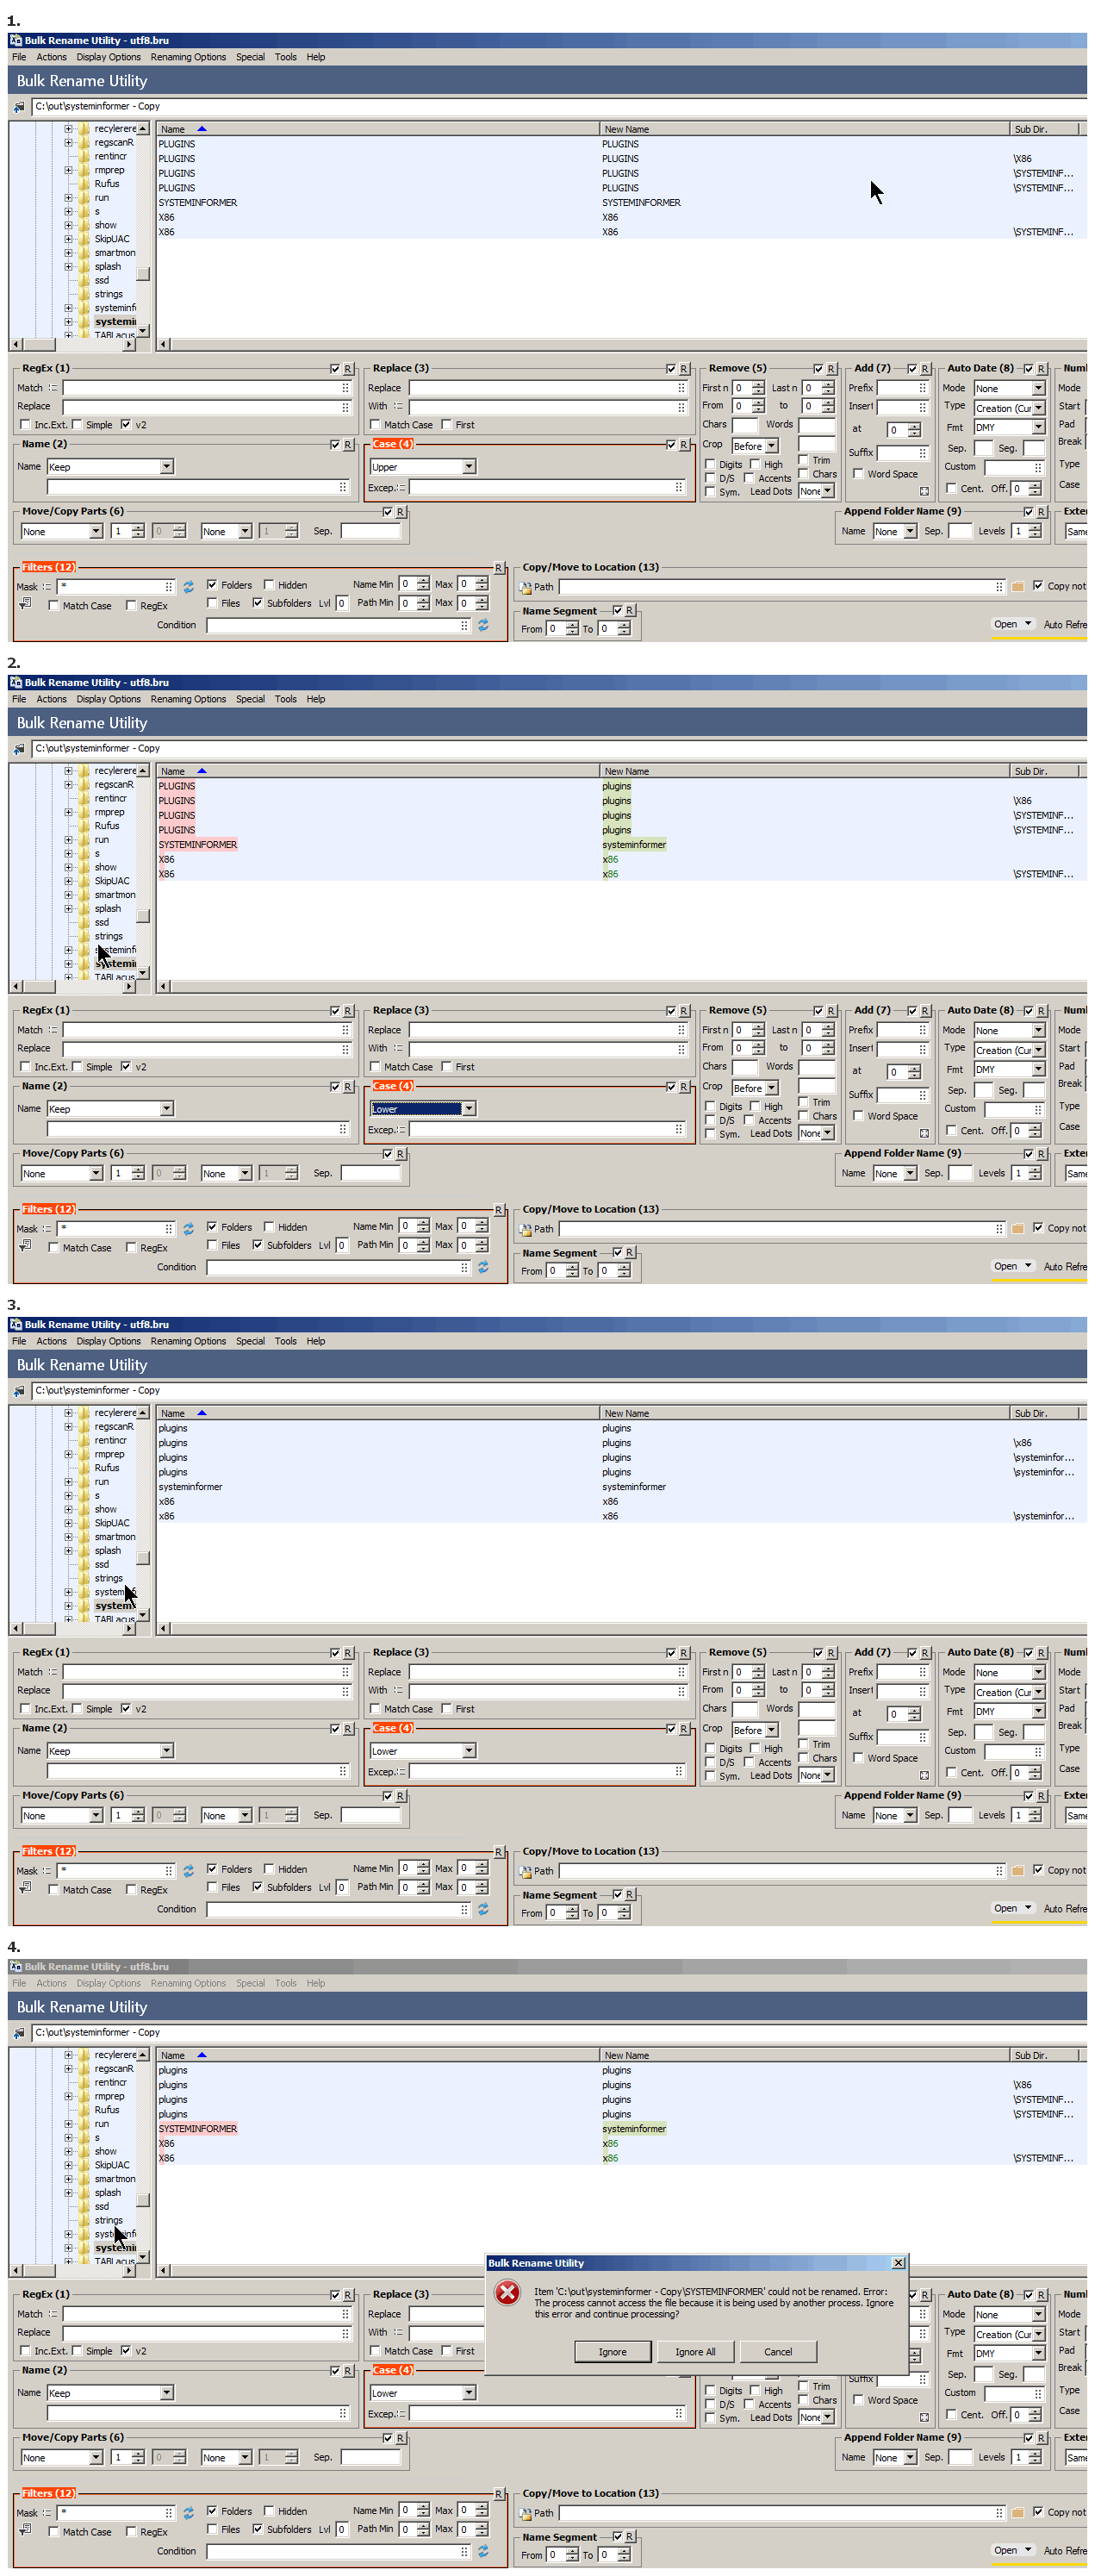1095x2576 pixels.
Task: Click title bar app icon in first window
Action: tap(16, 40)
